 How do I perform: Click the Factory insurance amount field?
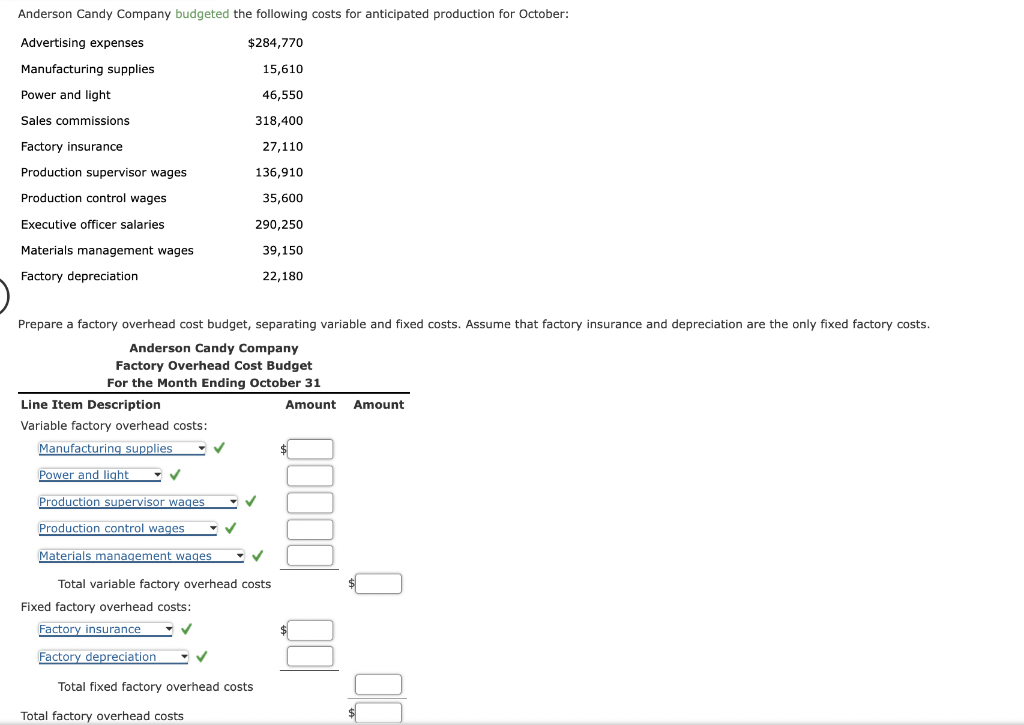[310, 630]
